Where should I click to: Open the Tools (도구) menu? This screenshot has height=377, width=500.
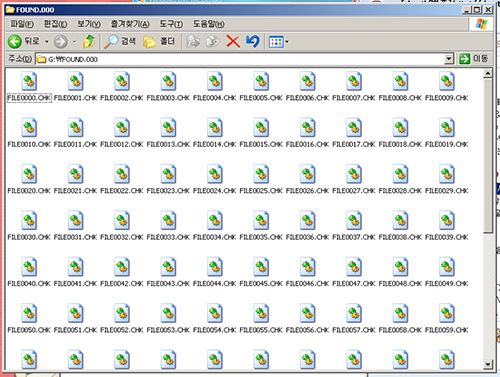[171, 24]
